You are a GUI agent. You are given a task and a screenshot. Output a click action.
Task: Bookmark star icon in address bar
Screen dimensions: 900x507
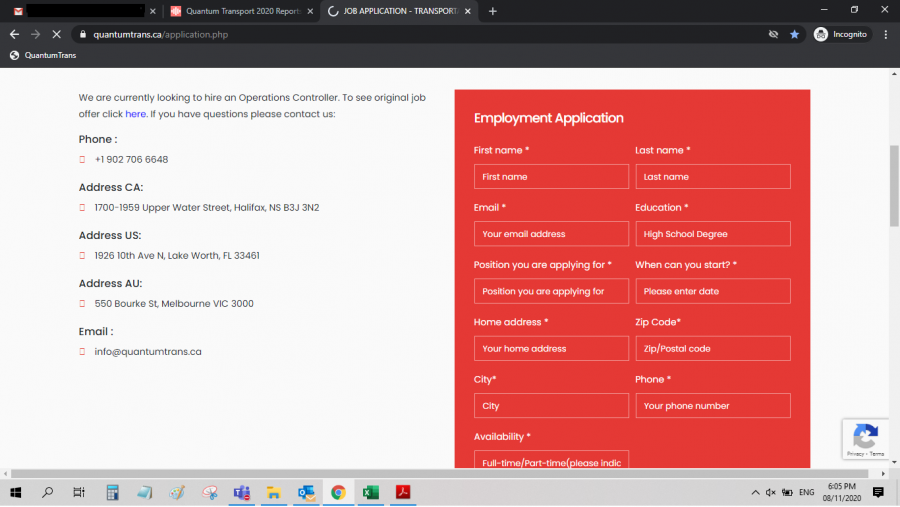[x=794, y=34]
